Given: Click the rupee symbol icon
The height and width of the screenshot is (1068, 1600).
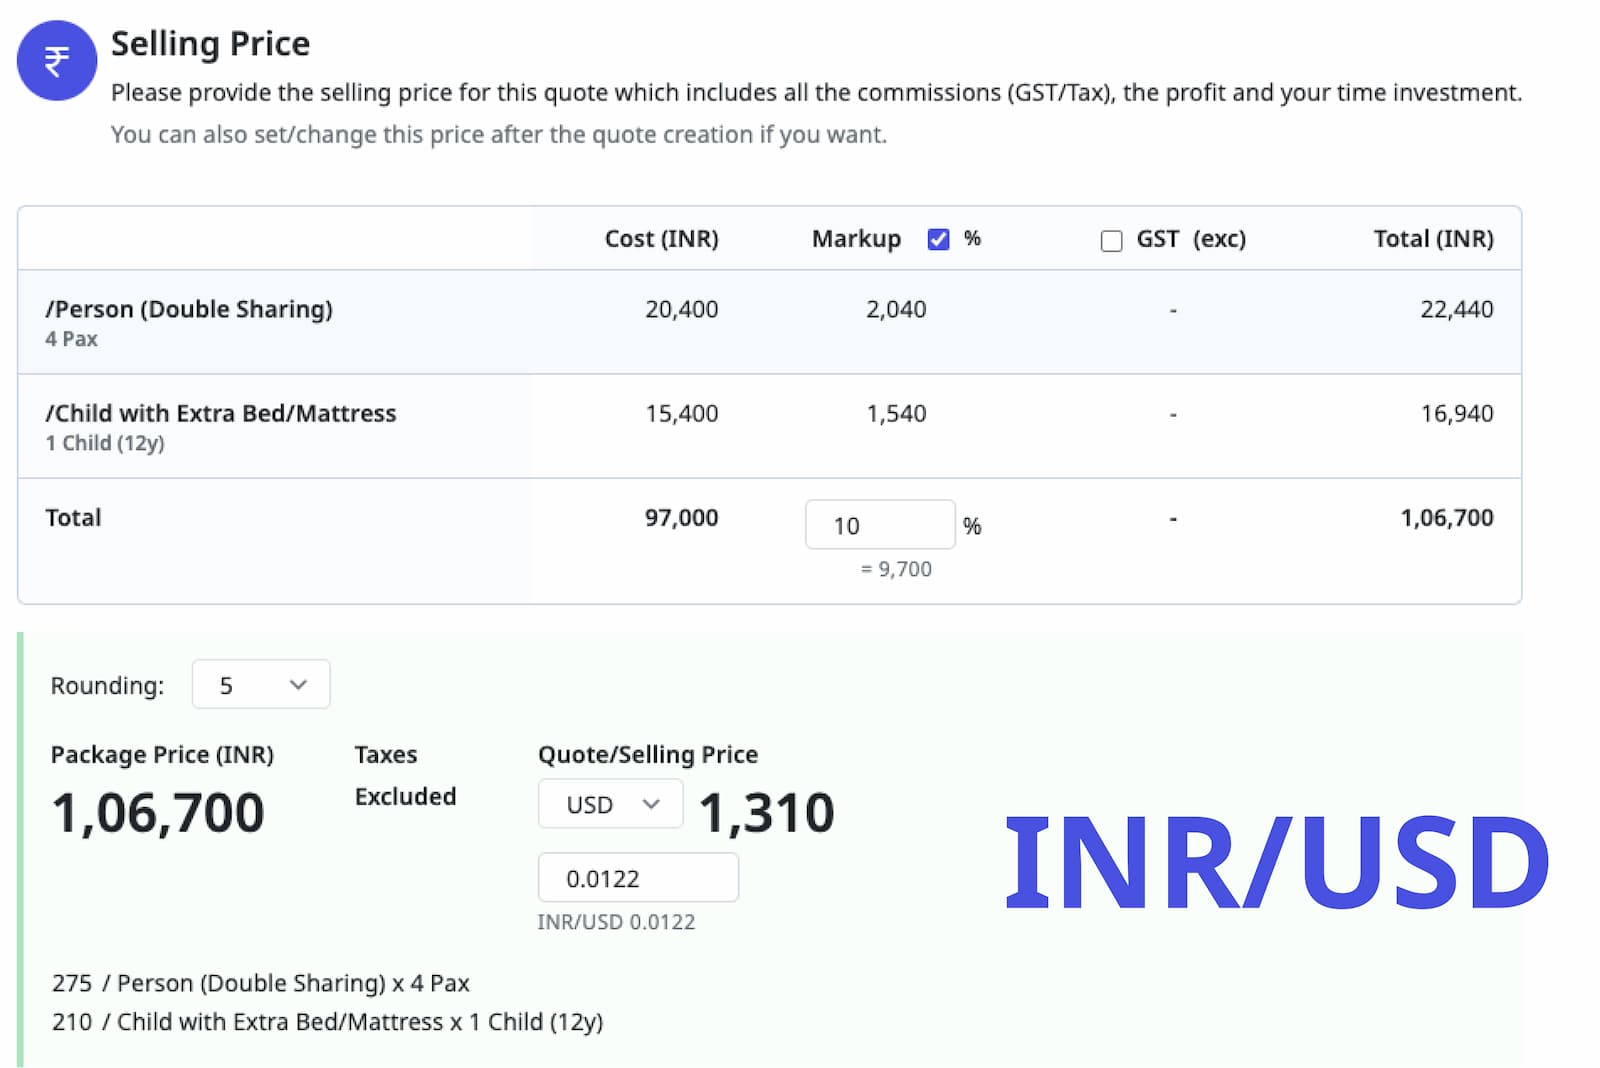Looking at the screenshot, I should pos(57,61).
